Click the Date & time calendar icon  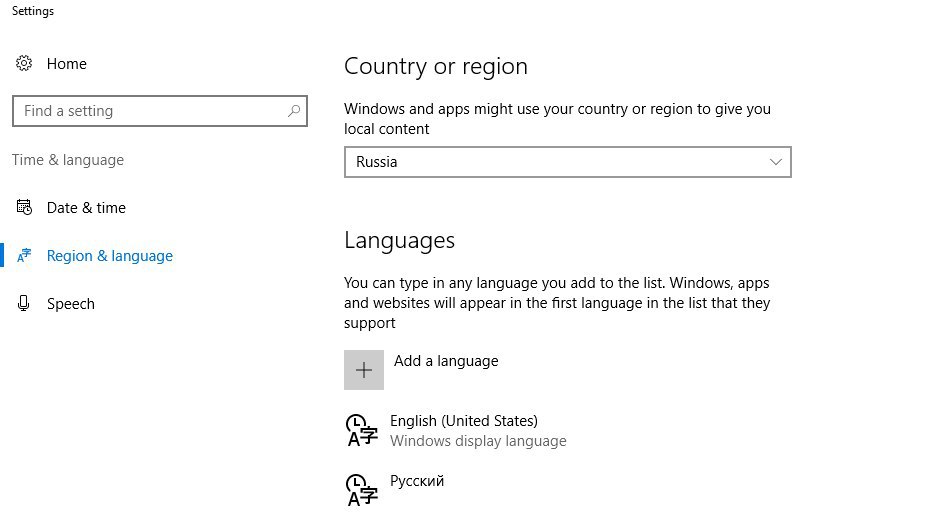[x=24, y=207]
